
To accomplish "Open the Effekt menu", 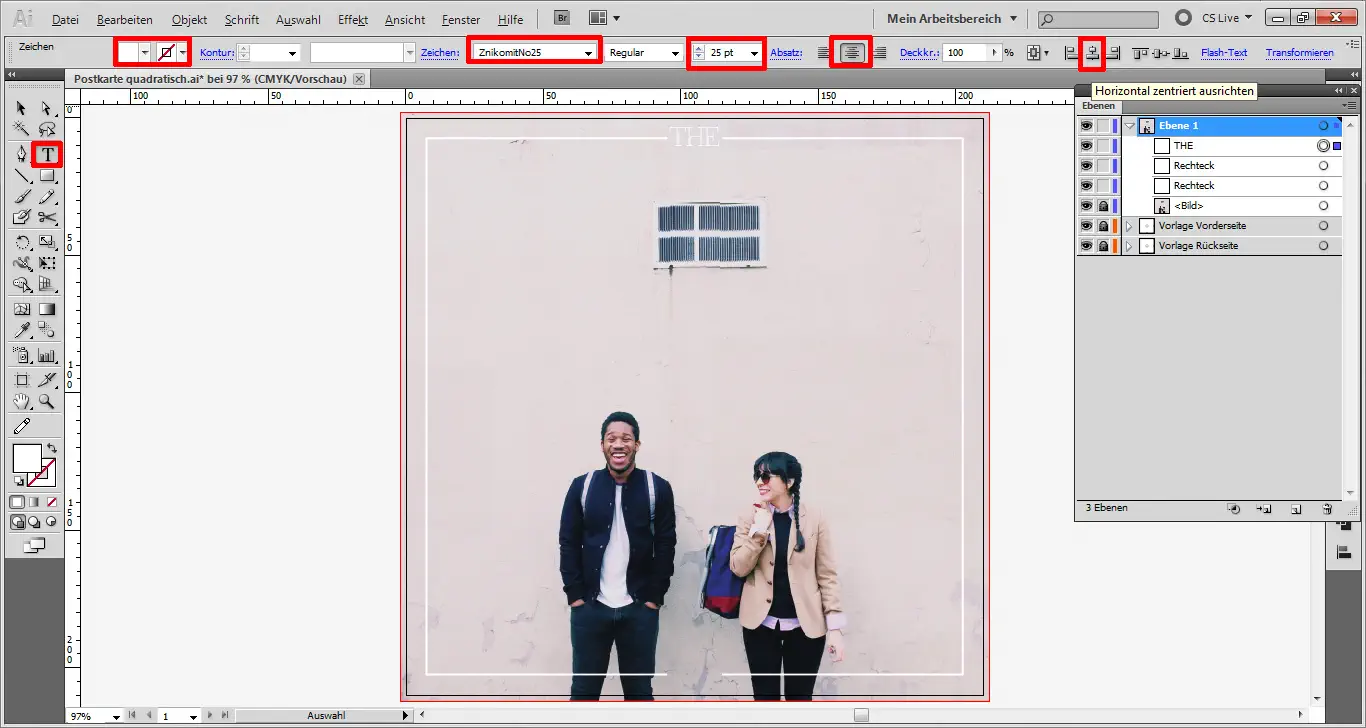I will tap(353, 20).
